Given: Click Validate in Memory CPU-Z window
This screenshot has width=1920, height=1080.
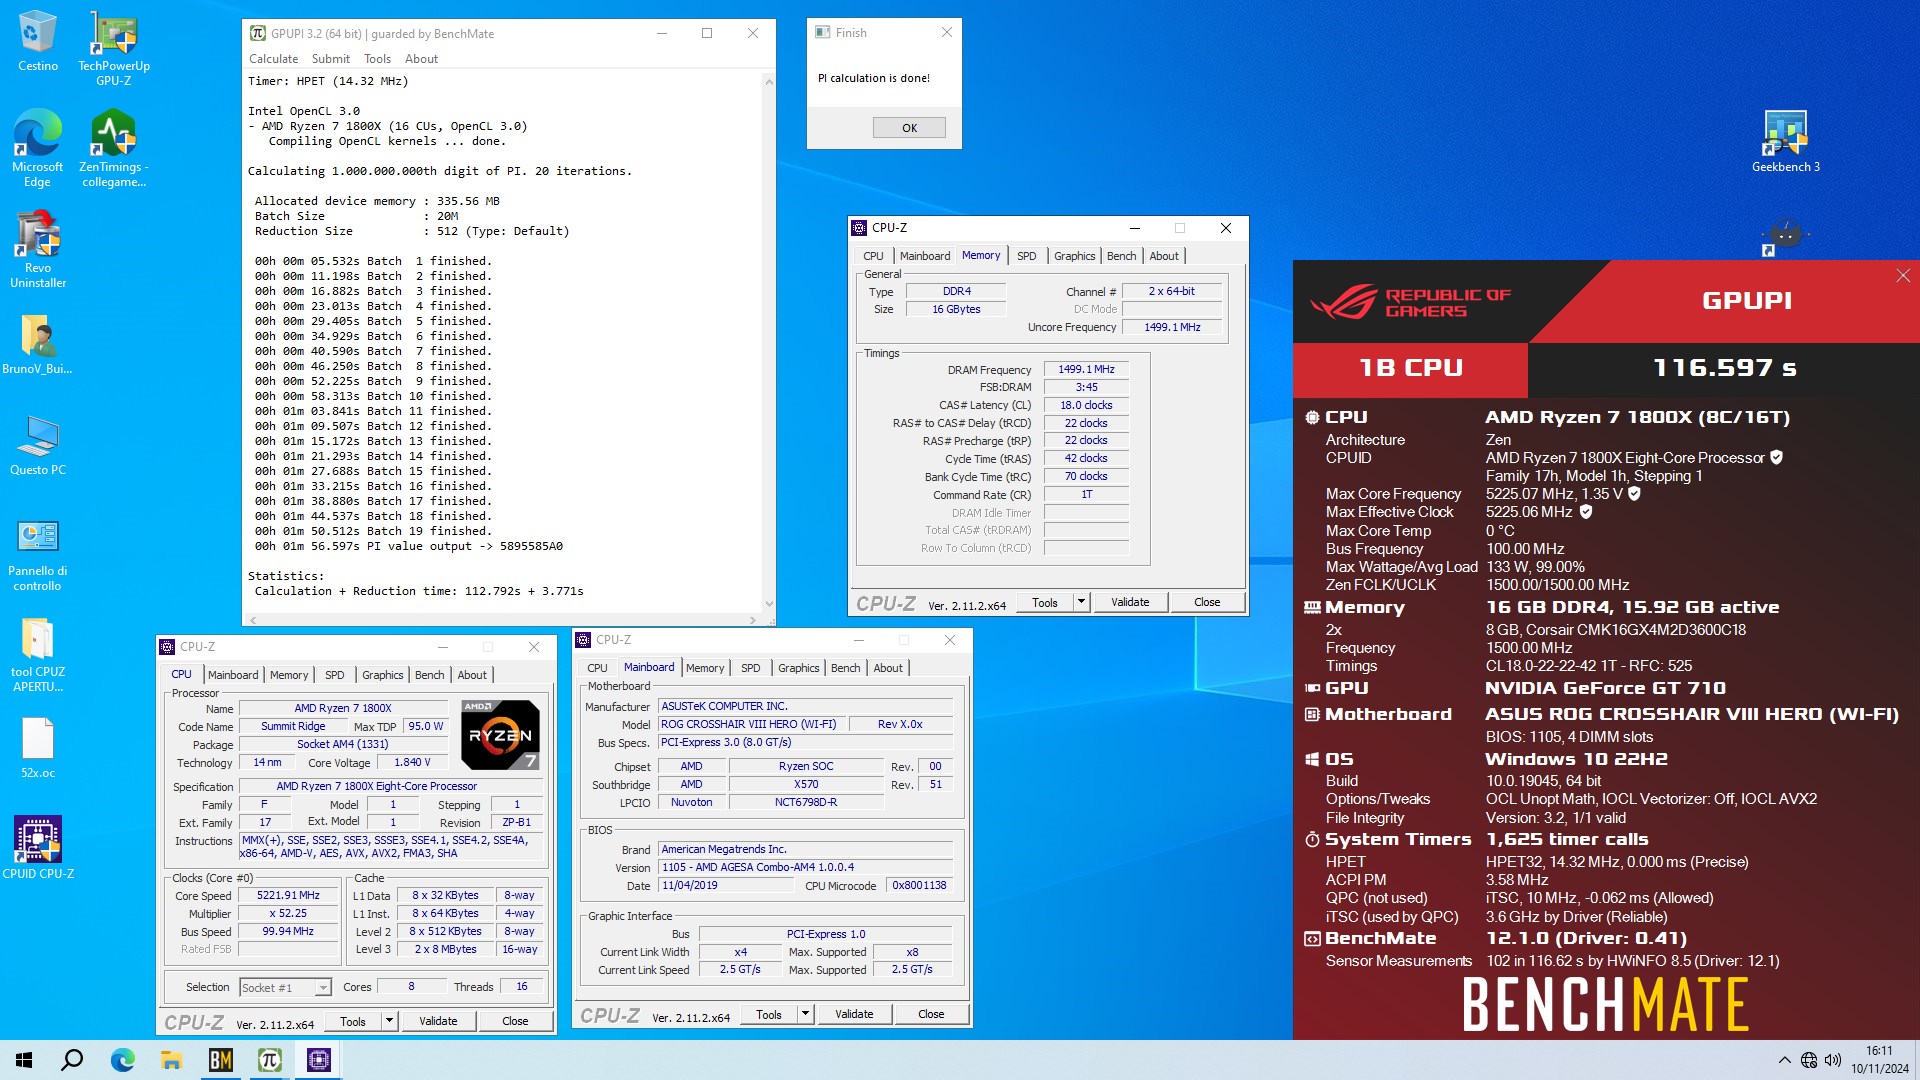Looking at the screenshot, I should click(x=1130, y=602).
